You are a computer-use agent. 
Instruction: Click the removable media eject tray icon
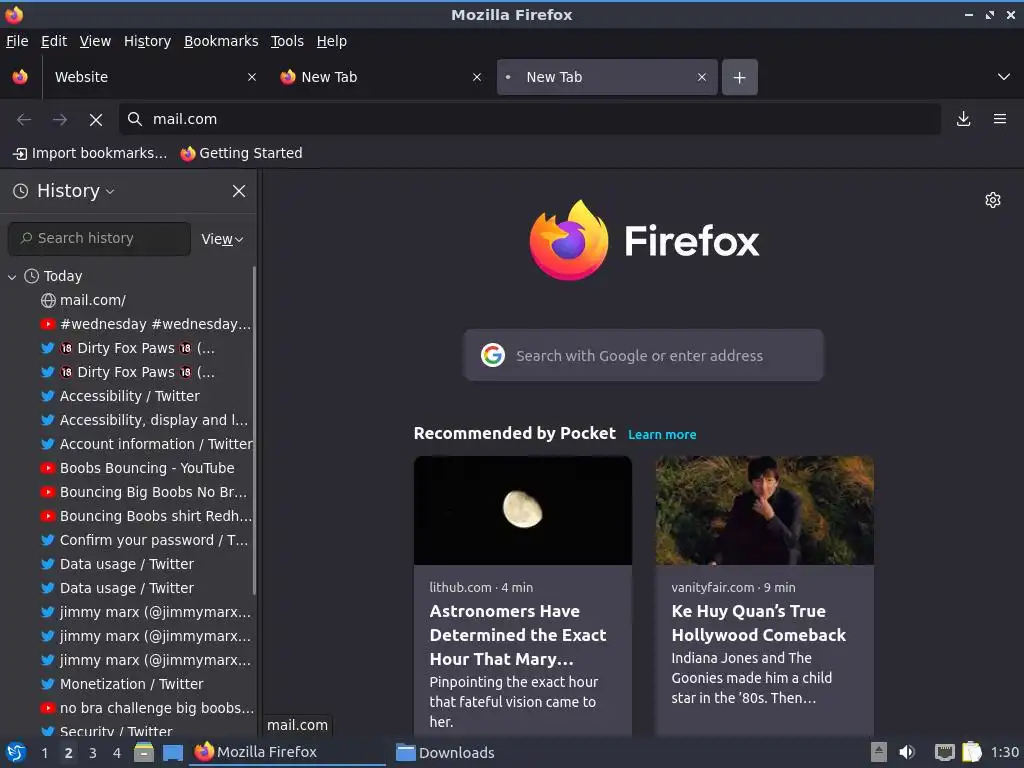(878, 752)
